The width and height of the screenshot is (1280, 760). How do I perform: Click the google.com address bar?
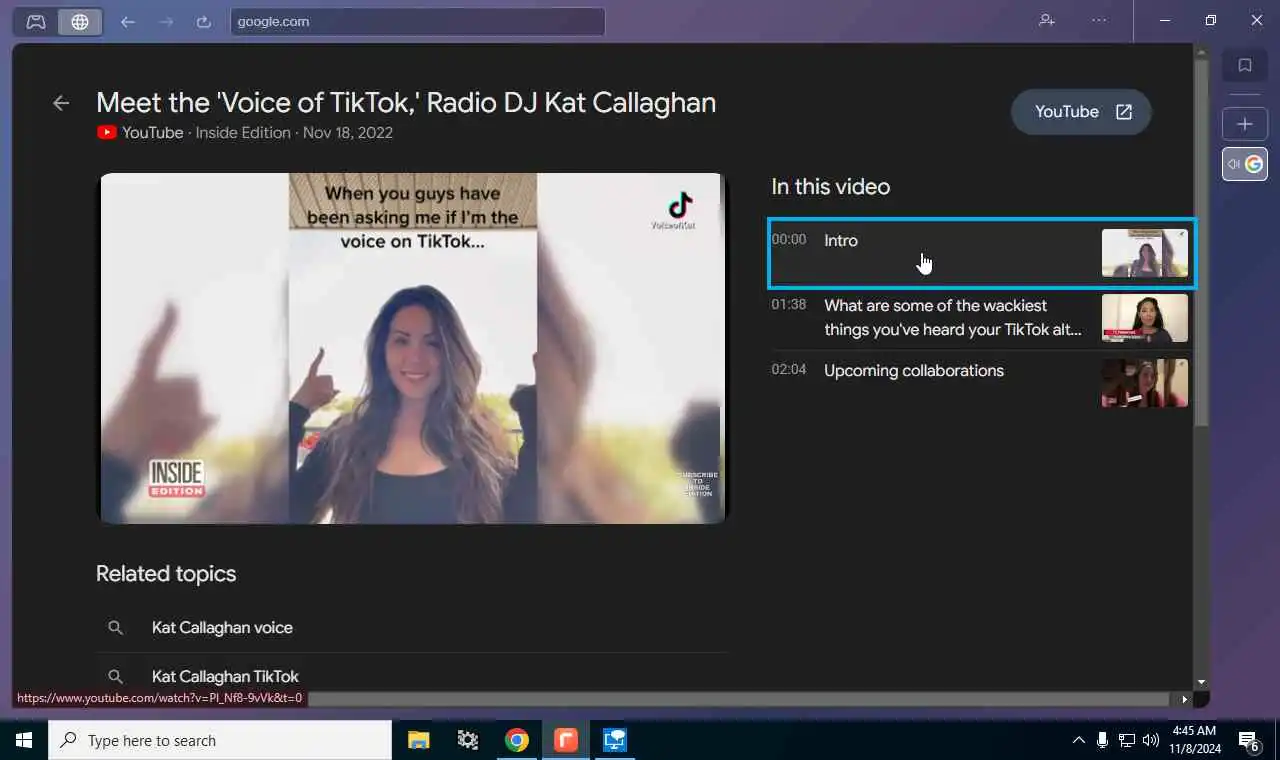pos(417,21)
